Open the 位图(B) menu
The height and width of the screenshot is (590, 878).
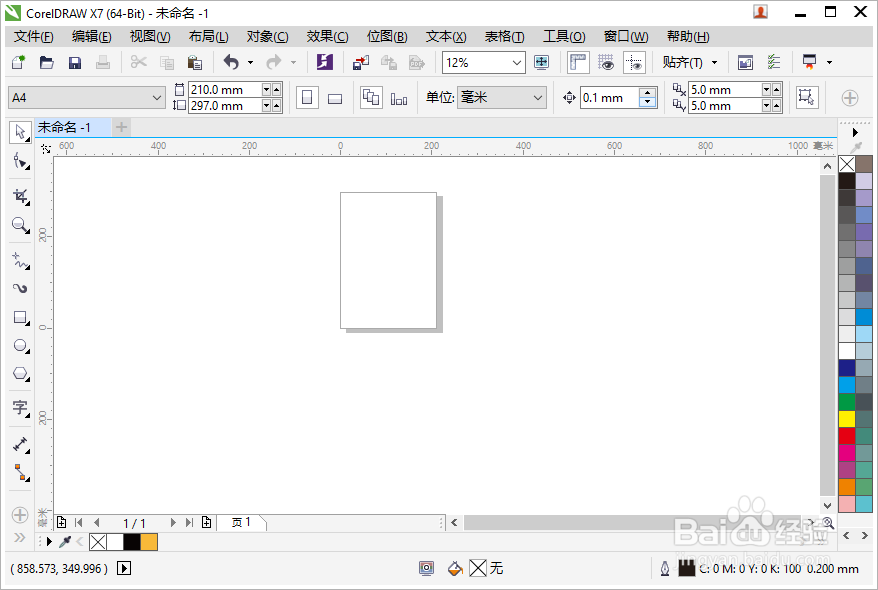[387, 36]
